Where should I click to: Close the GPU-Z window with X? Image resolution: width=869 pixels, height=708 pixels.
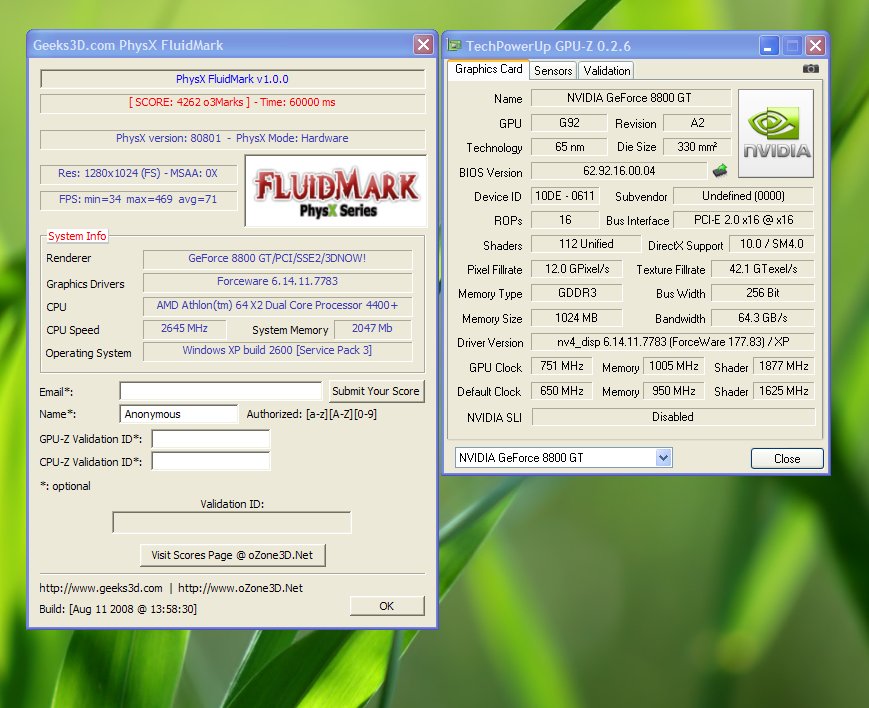coord(815,45)
